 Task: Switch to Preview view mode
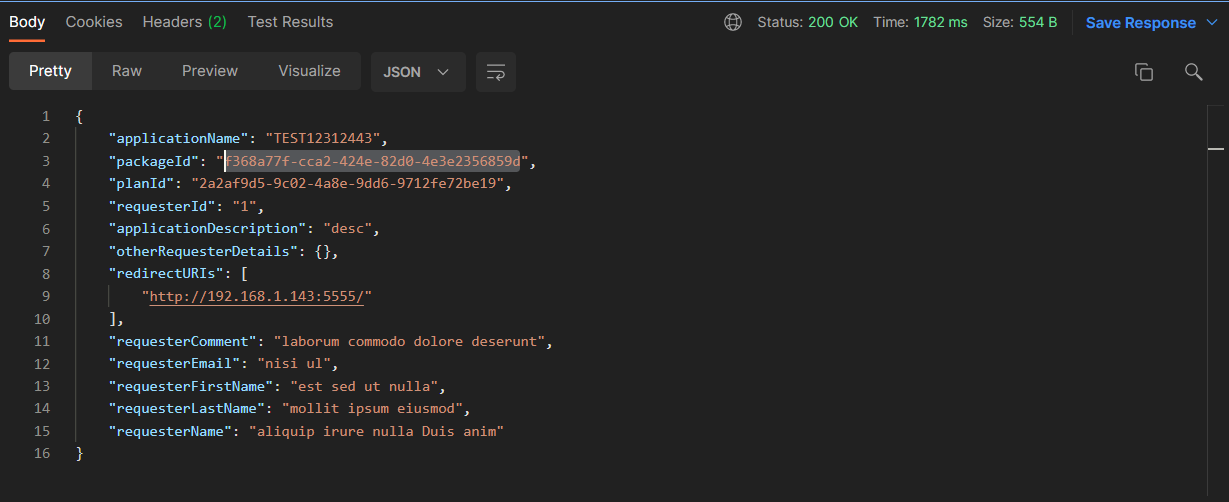click(x=210, y=71)
